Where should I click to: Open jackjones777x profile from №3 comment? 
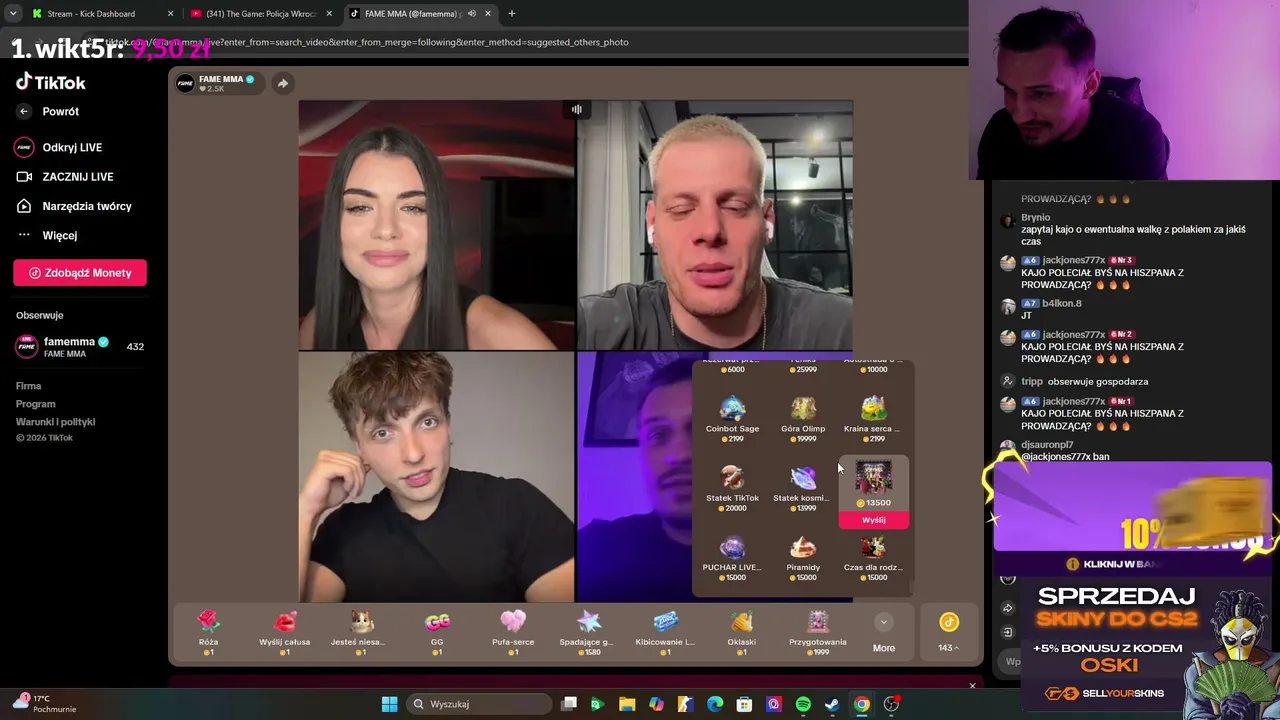click(x=1074, y=260)
